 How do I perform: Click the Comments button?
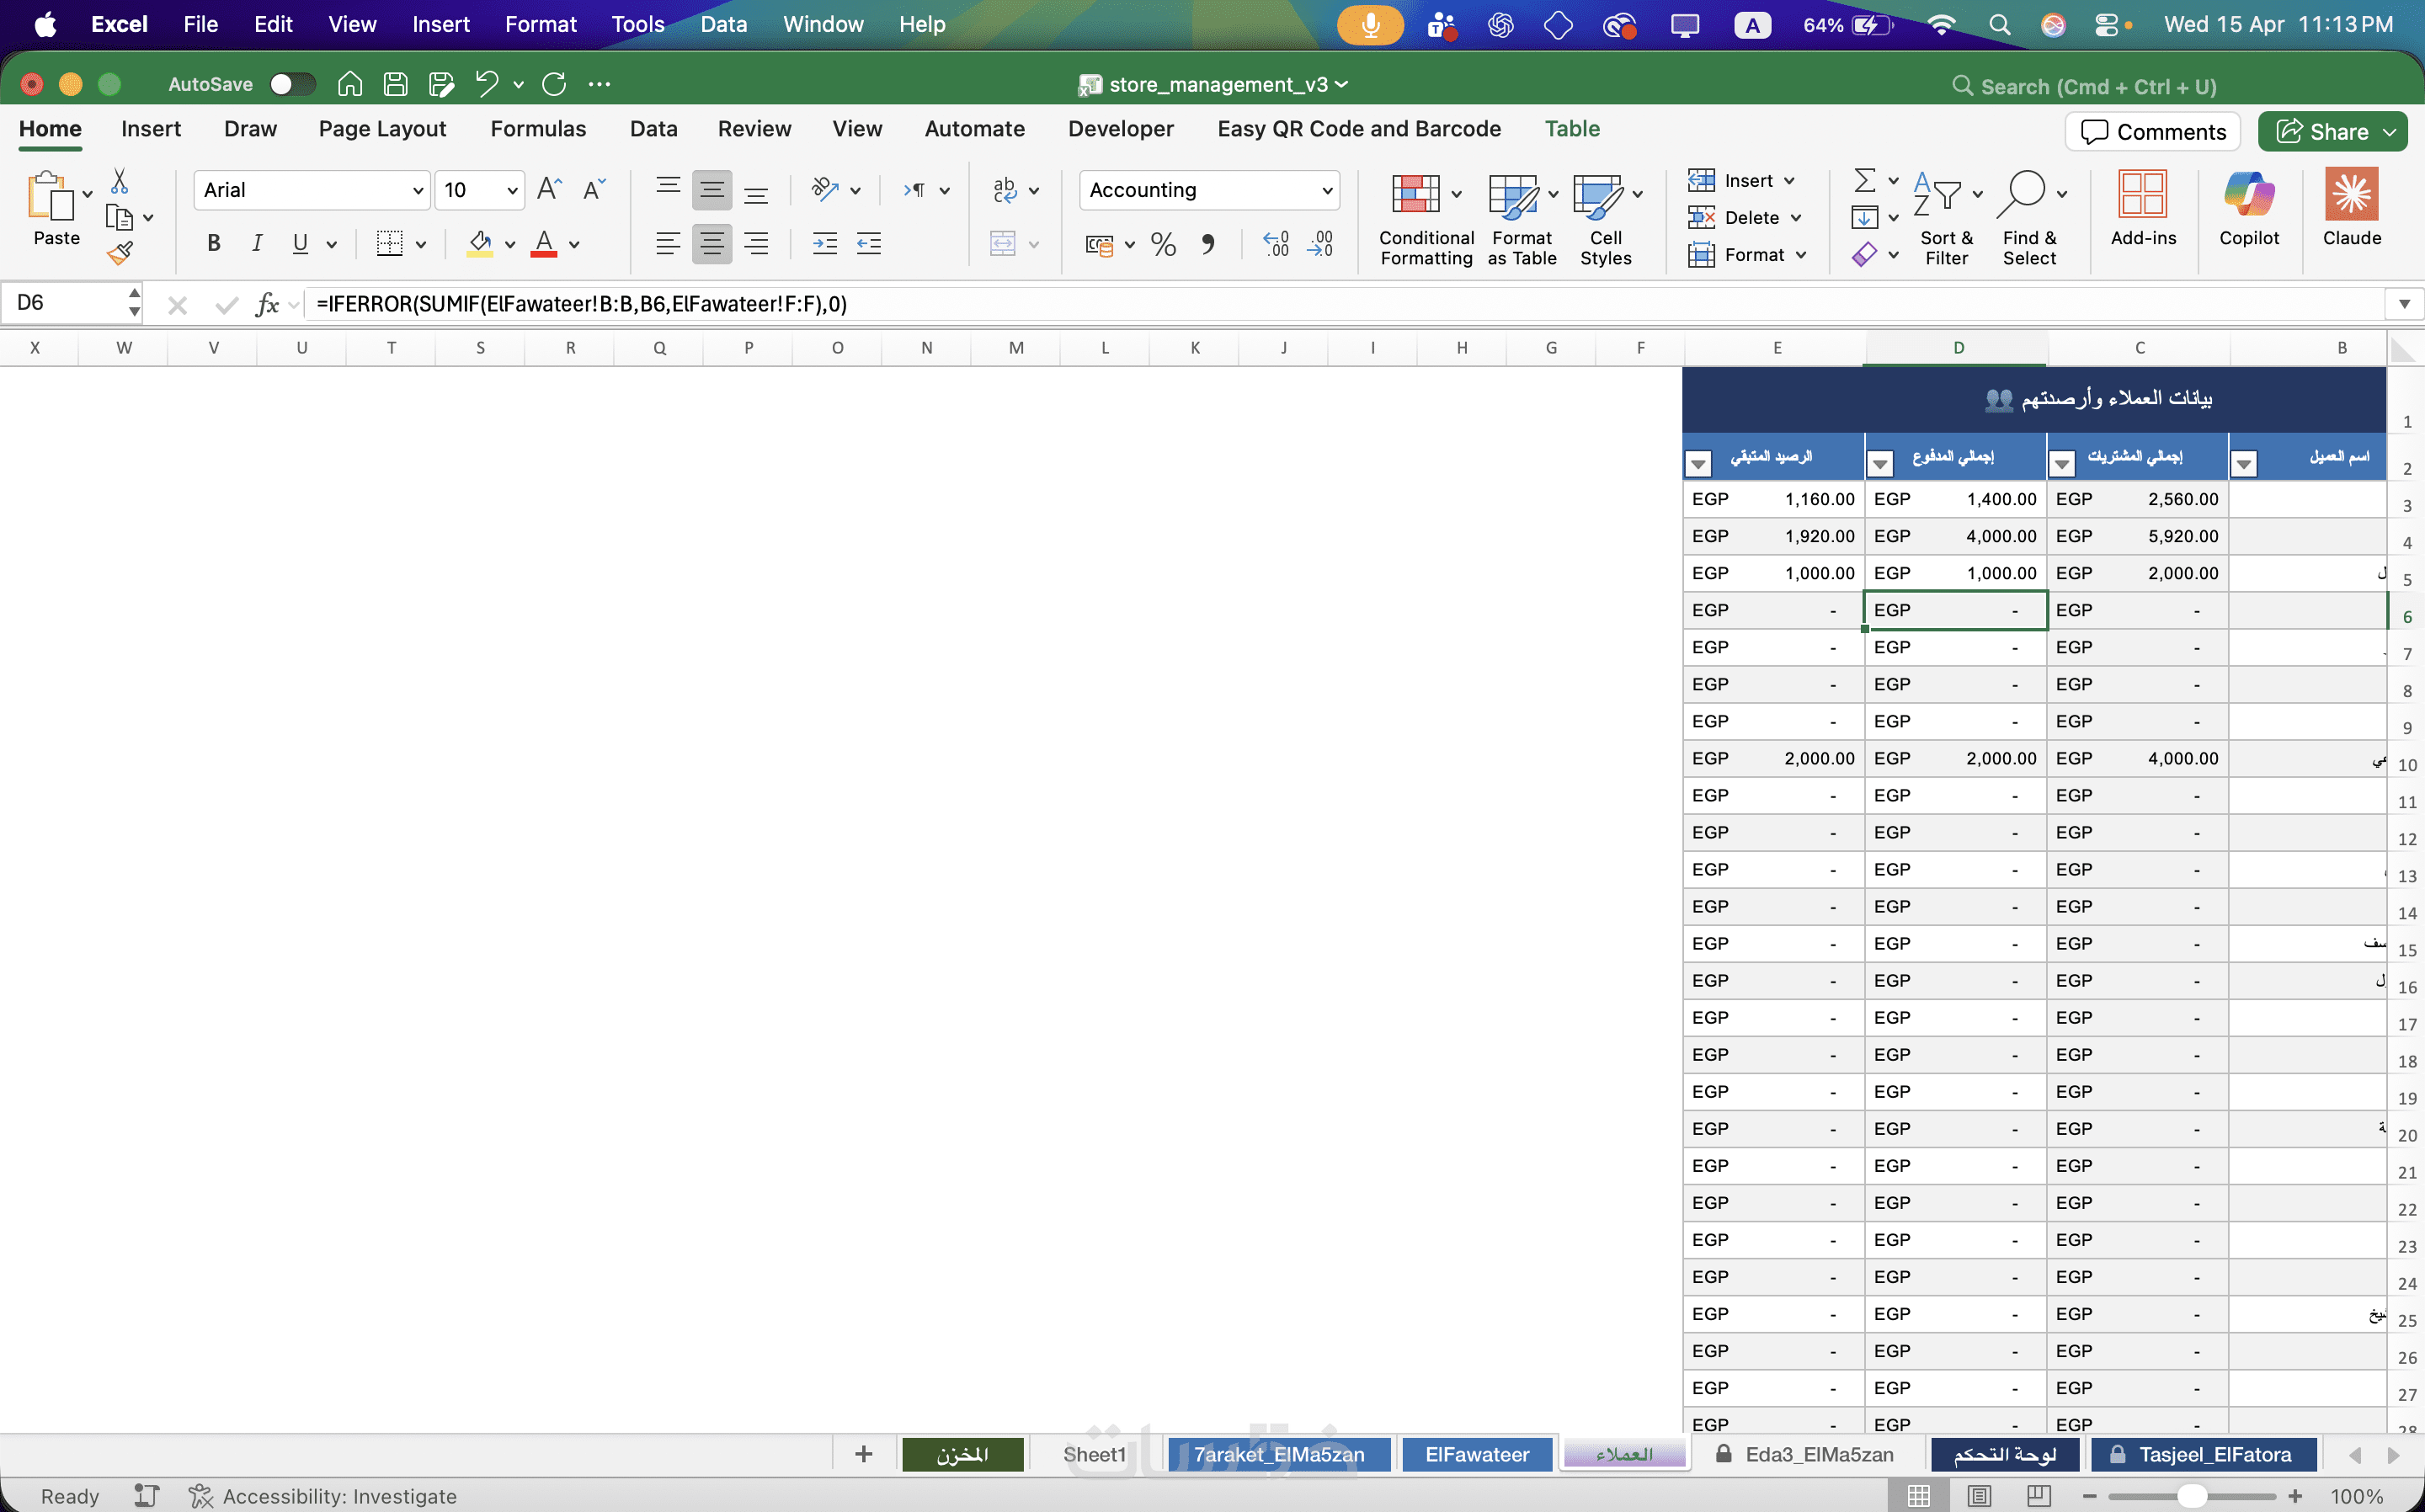coord(2152,132)
